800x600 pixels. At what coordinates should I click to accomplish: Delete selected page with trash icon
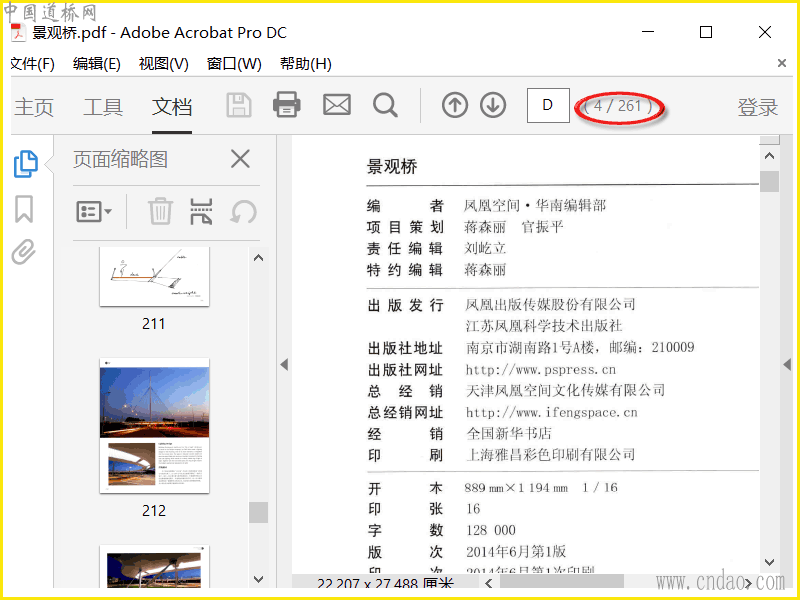160,211
